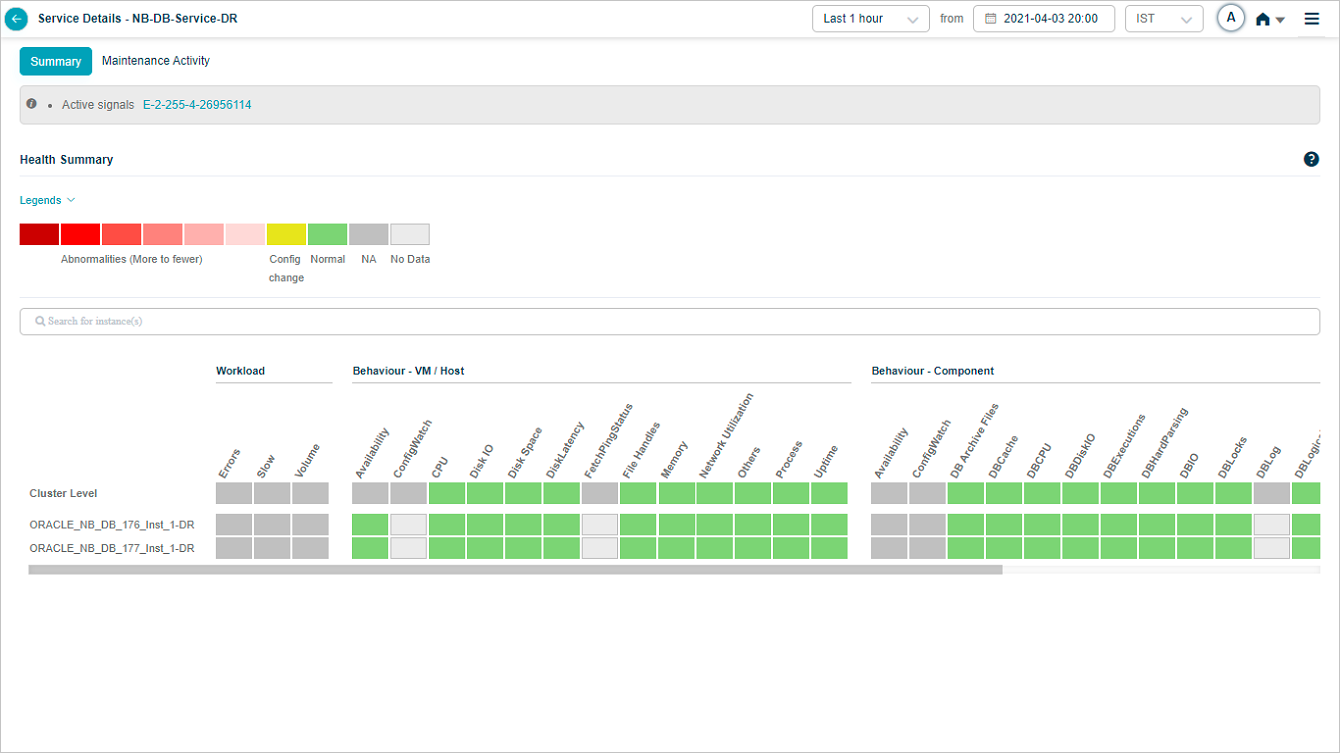Click ORACLE_NB_DB_176 Slow cell
This screenshot has width=1340, height=753.
point(272,525)
